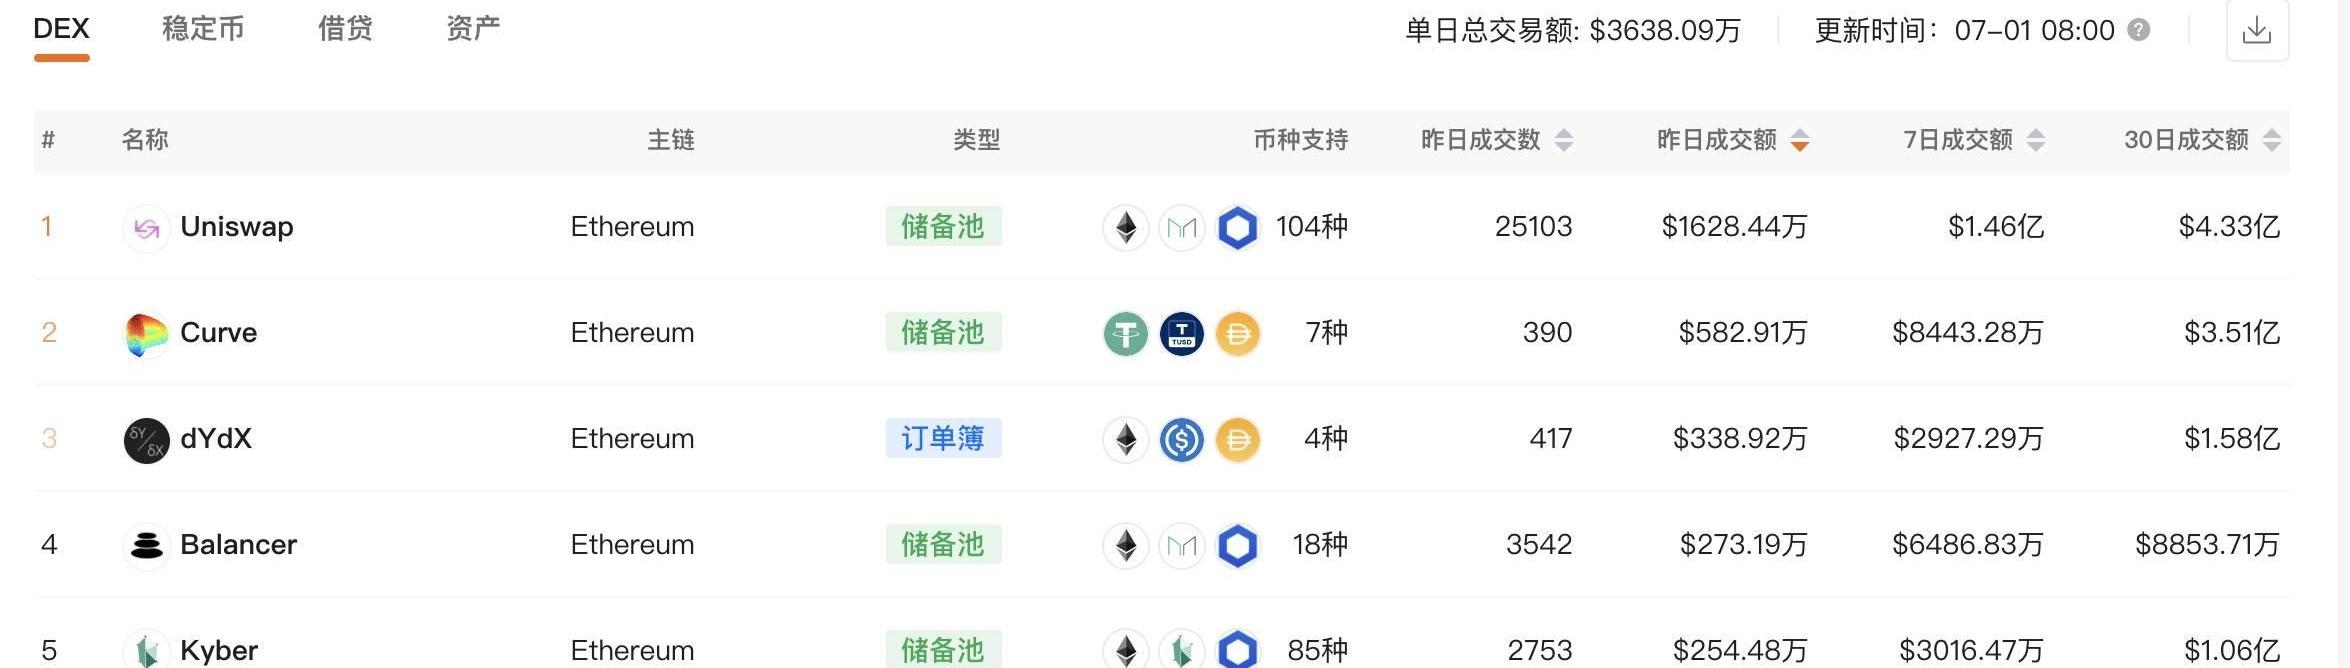This screenshot has width=2350, height=668.
Task: Click the Balancer logo icon
Action: tap(146, 546)
